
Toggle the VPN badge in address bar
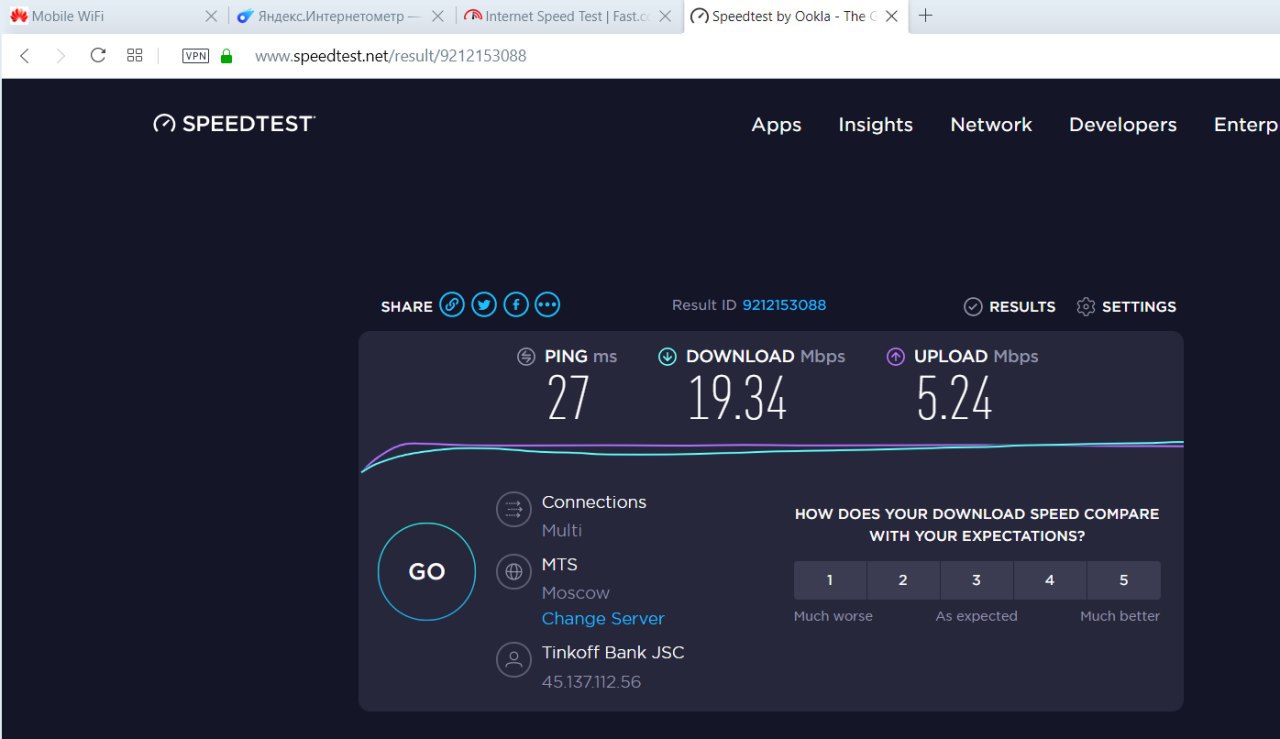tap(196, 56)
